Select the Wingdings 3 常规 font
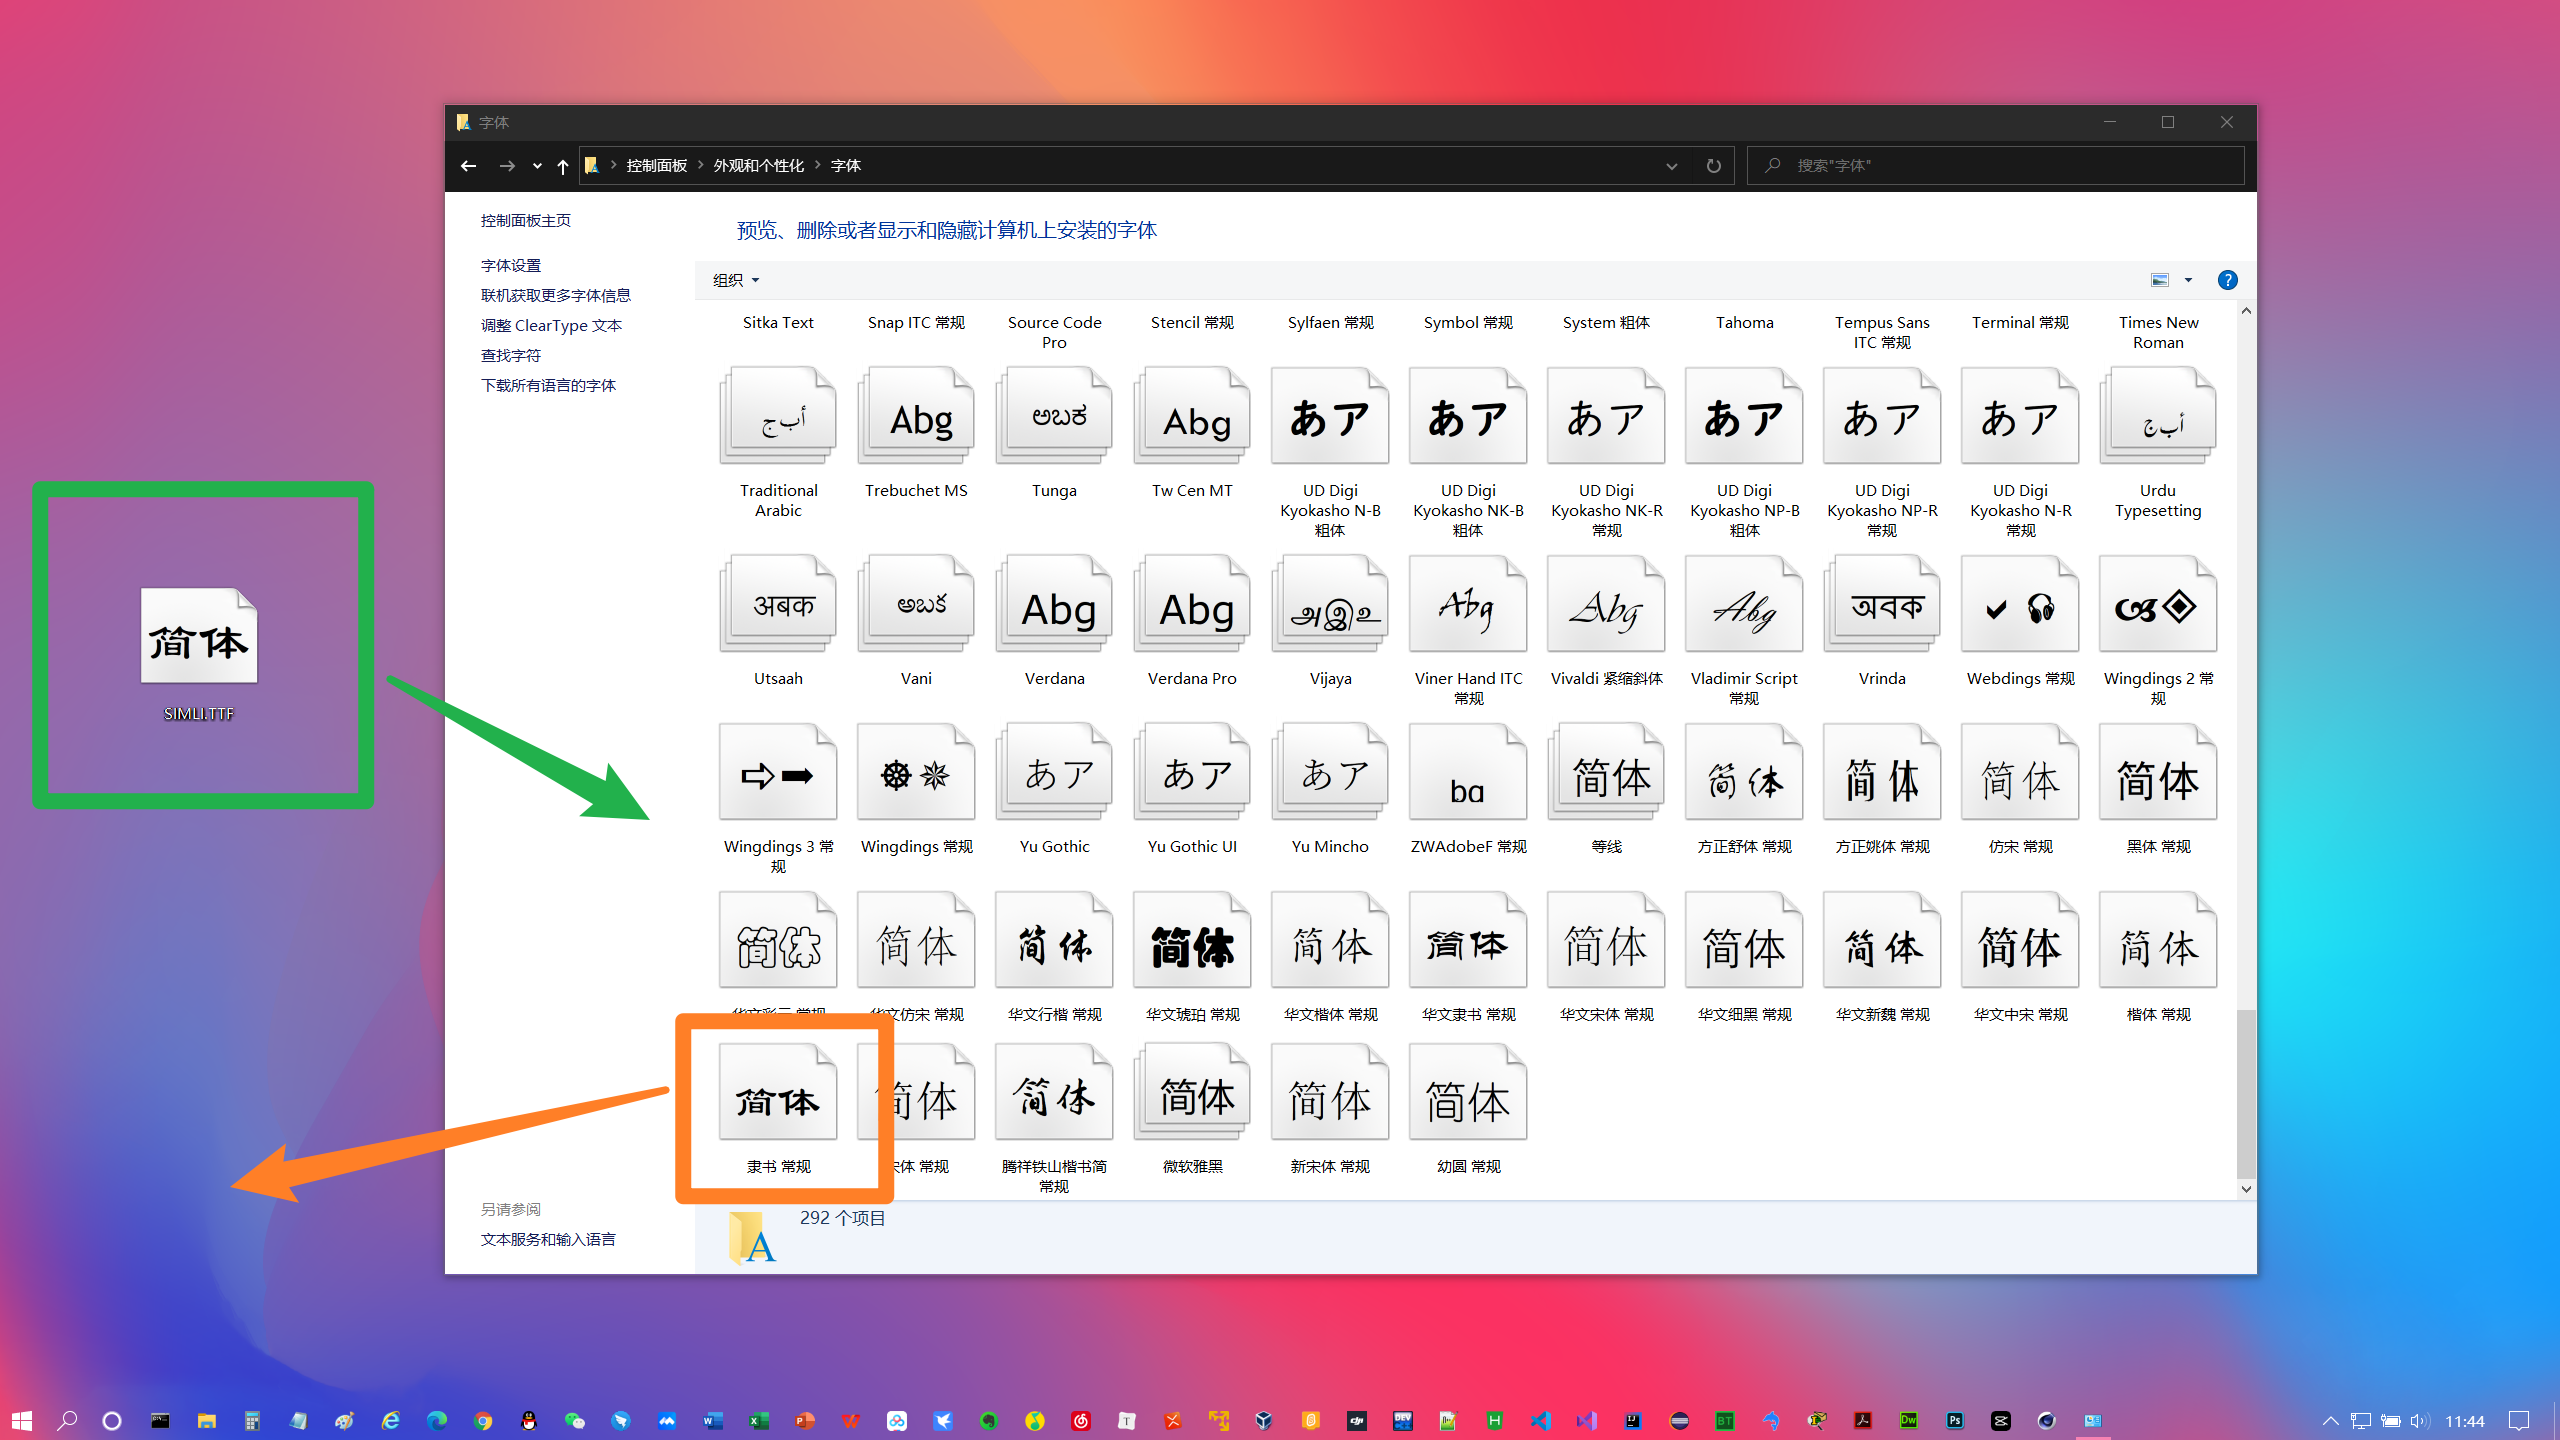Image resolution: width=2560 pixels, height=1440 pixels. (778, 773)
